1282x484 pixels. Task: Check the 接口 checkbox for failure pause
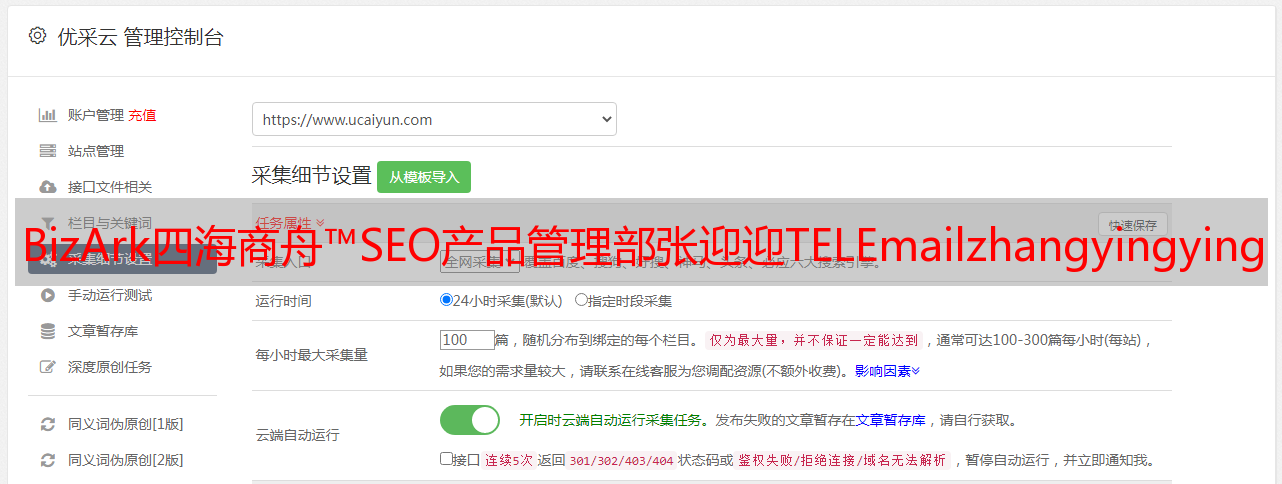(x=446, y=460)
